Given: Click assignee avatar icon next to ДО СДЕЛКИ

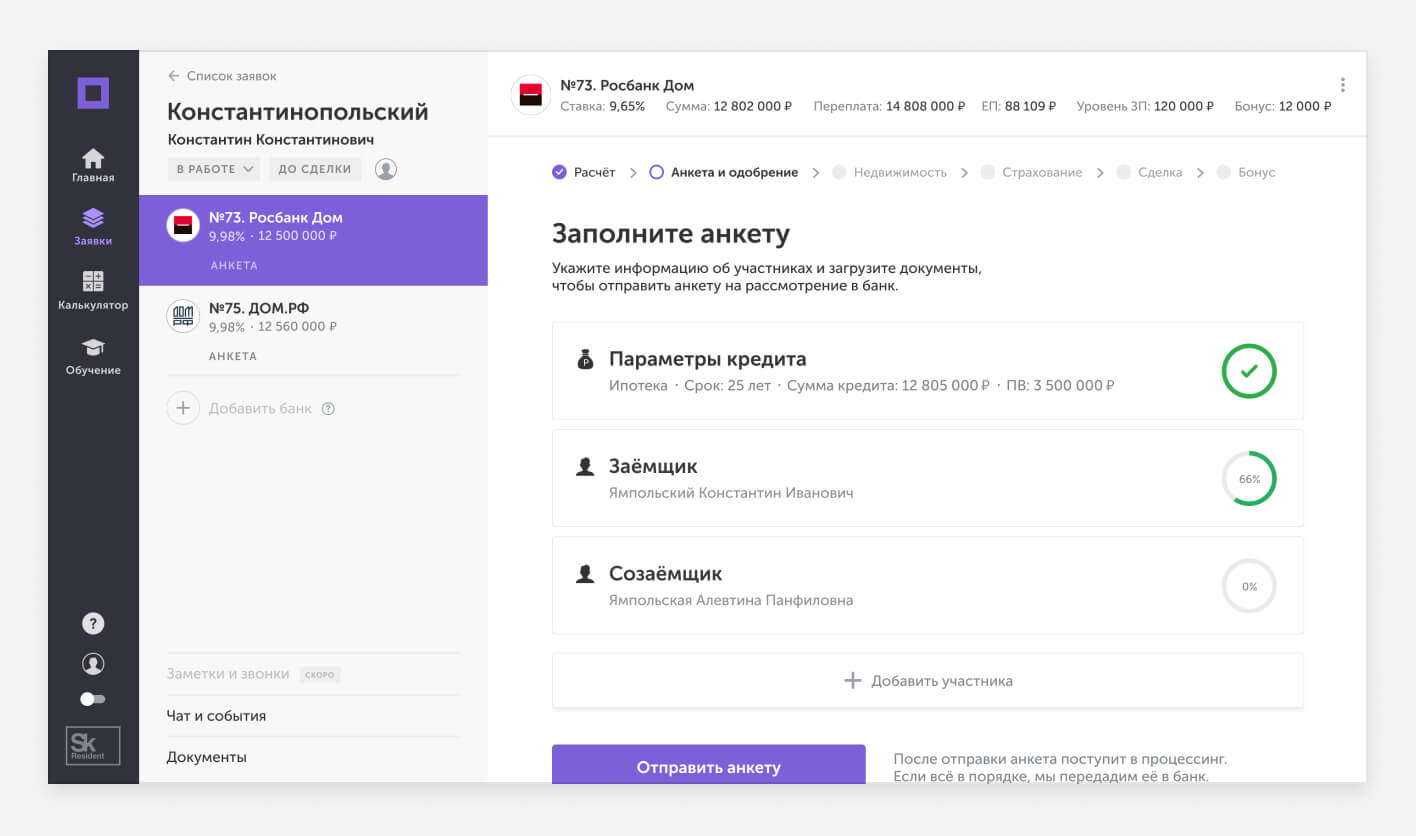Looking at the screenshot, I should pos(386,169).
